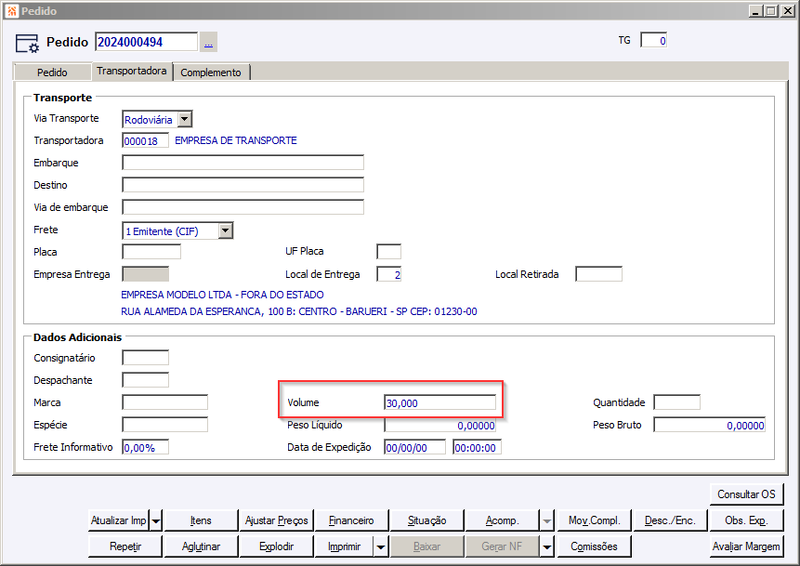The image size is (800, 566).
Task: Select the Transportadora tab
Action: coord(132,71)
